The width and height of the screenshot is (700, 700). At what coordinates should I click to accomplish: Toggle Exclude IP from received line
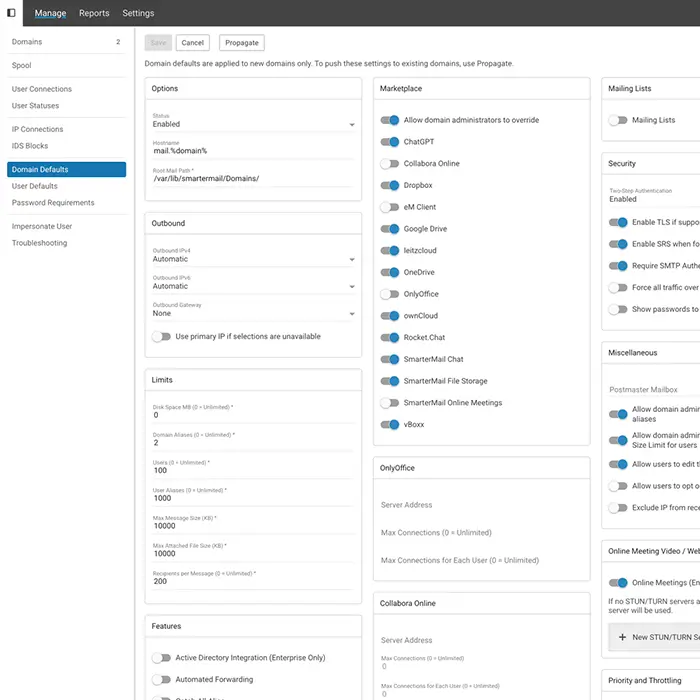tap(618, 508)
